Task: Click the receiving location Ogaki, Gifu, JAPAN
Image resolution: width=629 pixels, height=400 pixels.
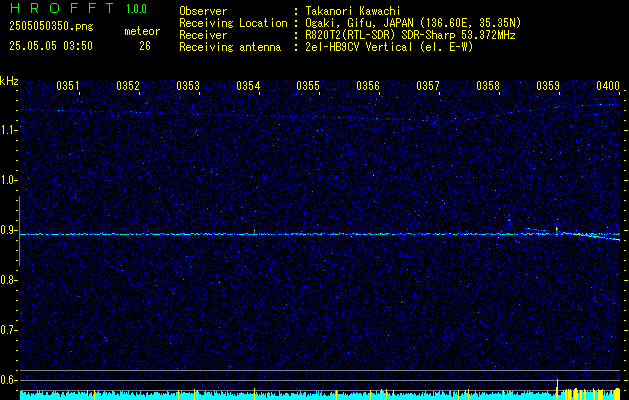Action: (x=414, y=23)
